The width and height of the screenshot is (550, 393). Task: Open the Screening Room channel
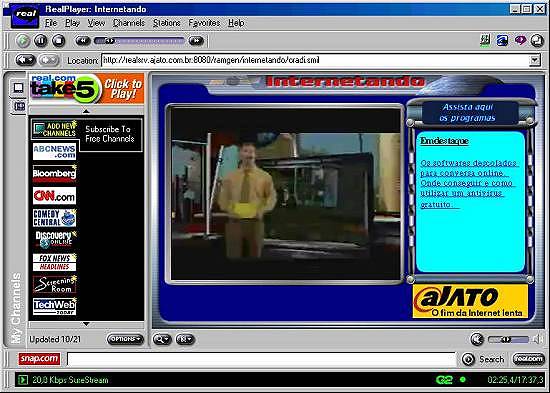pyautogui.click(x=54, y=284)
